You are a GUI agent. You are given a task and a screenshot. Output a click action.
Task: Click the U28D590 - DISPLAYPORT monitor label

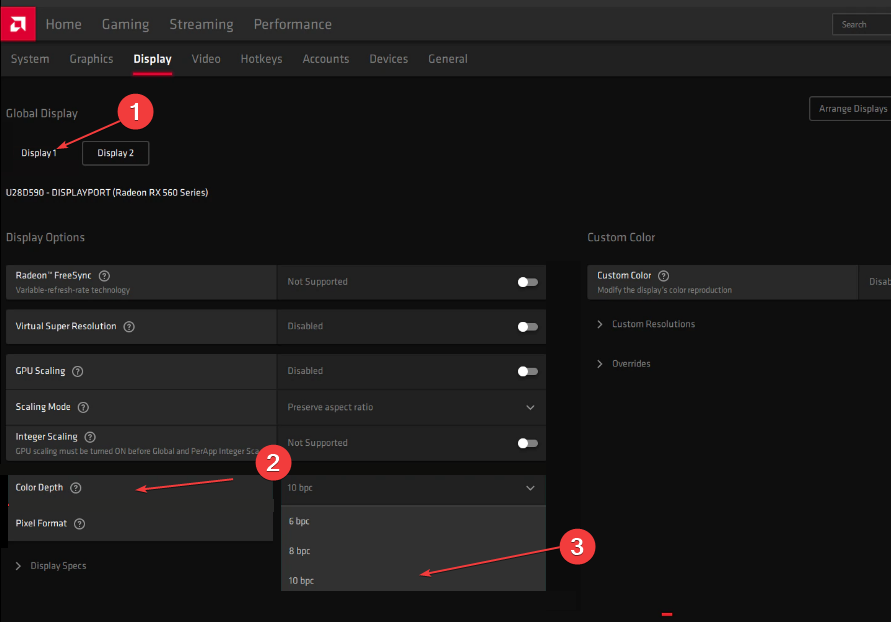coord(107,193)
